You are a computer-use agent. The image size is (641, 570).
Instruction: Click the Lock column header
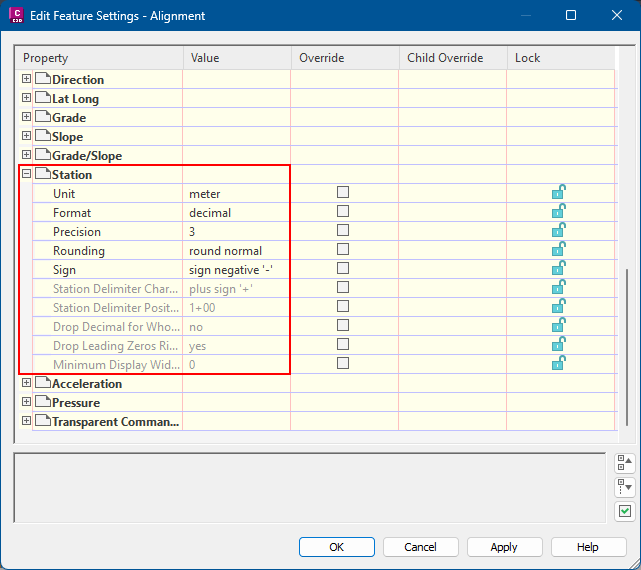(561, 58)
